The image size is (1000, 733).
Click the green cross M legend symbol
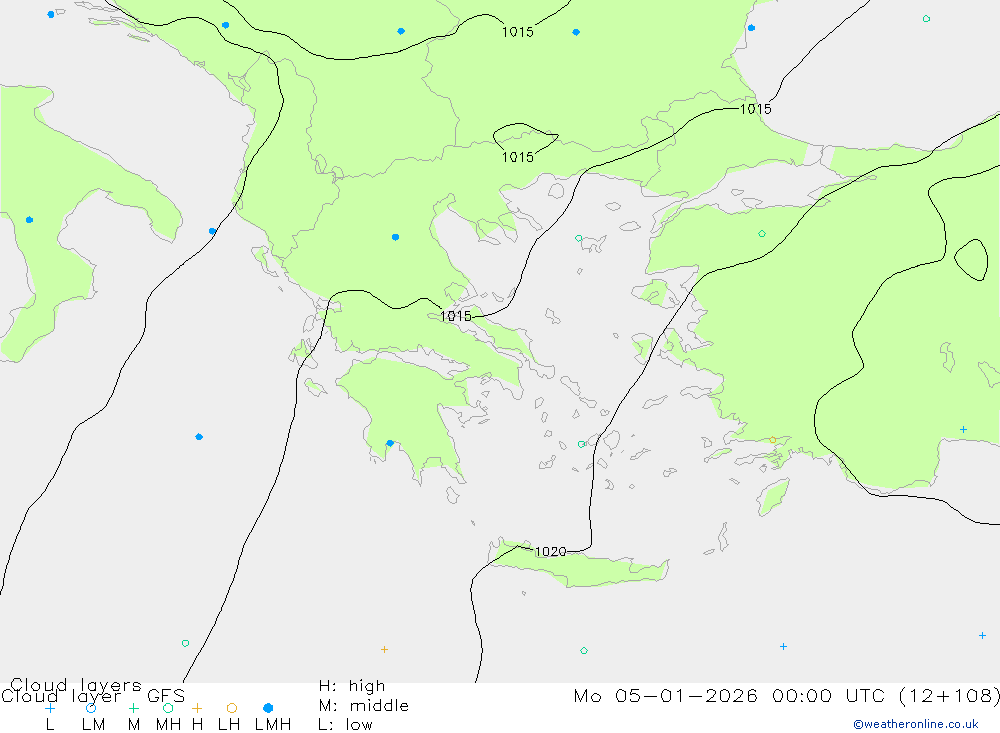[x=133, y=708]
